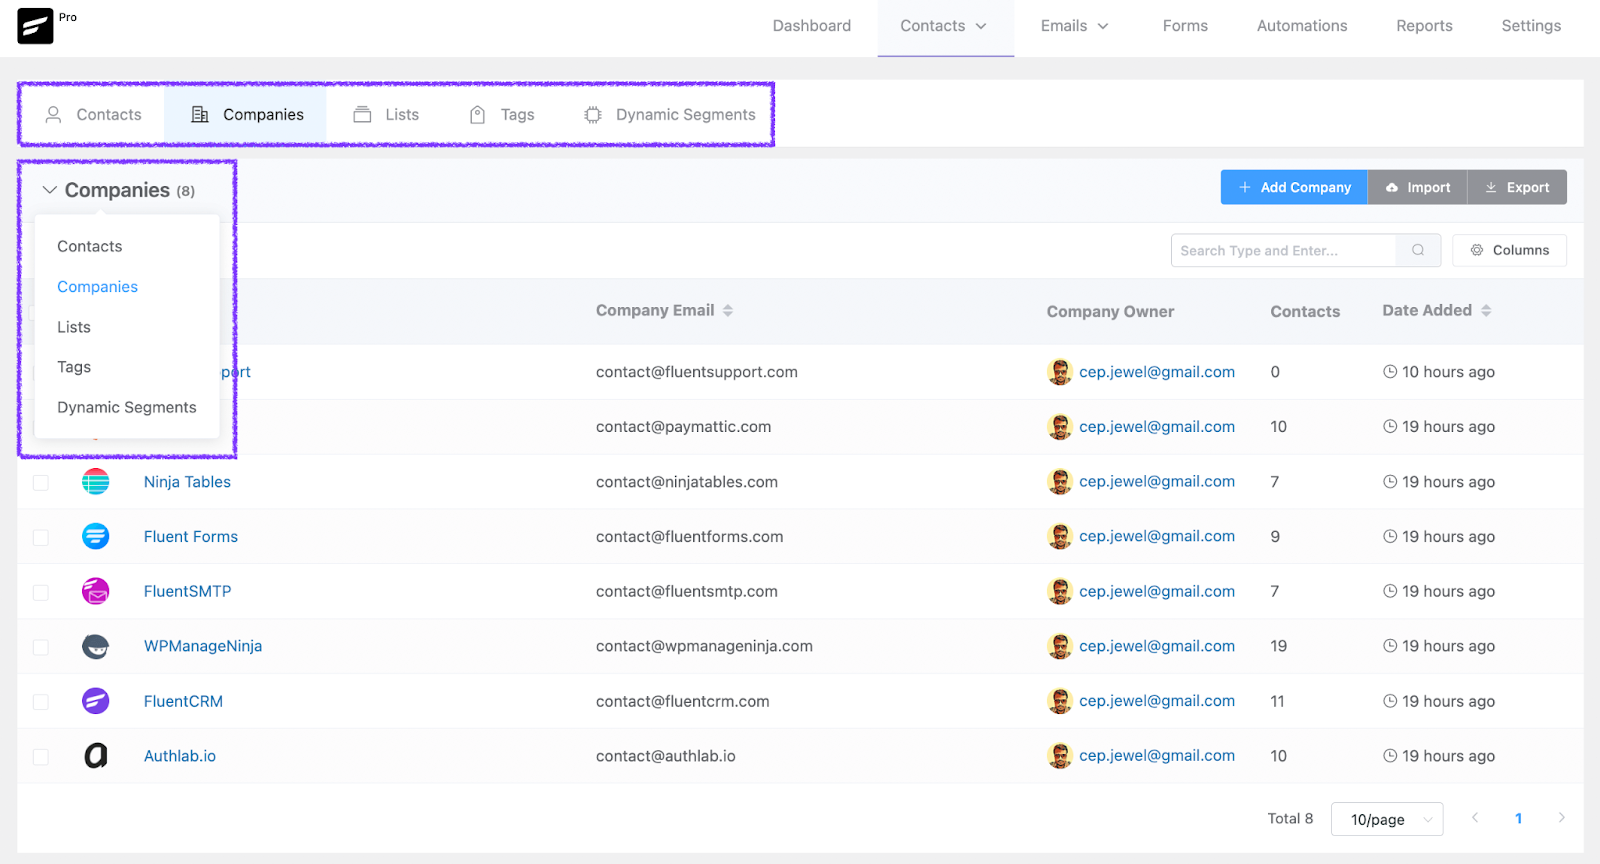
Task: Click the FluentCRM company logo
Action: 96,701
